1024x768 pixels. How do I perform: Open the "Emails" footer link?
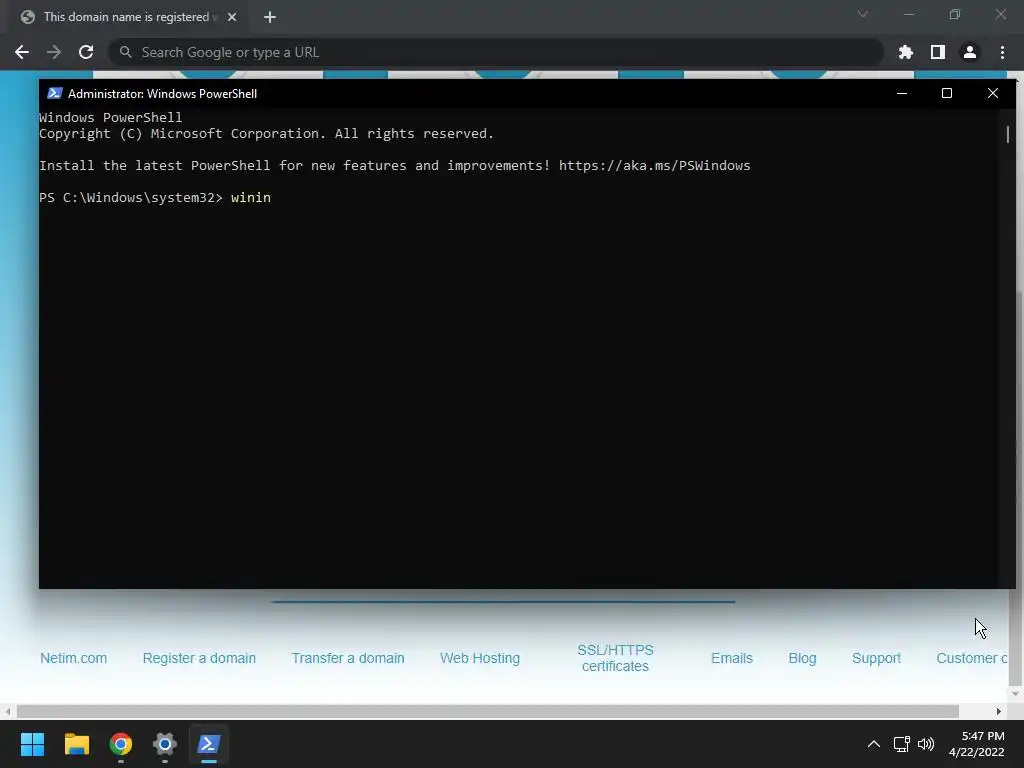tap(732, 658)
